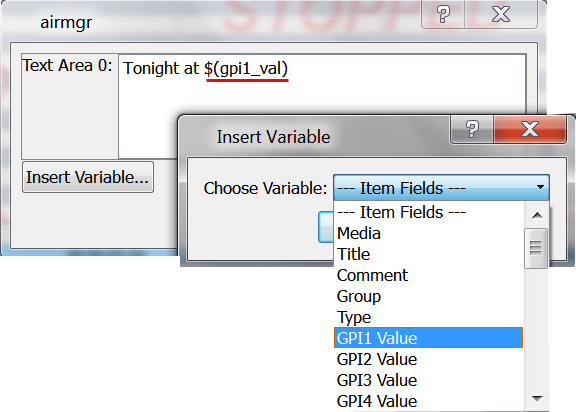
Task: Click the airmgr window help icon
Action: [443, 14]
